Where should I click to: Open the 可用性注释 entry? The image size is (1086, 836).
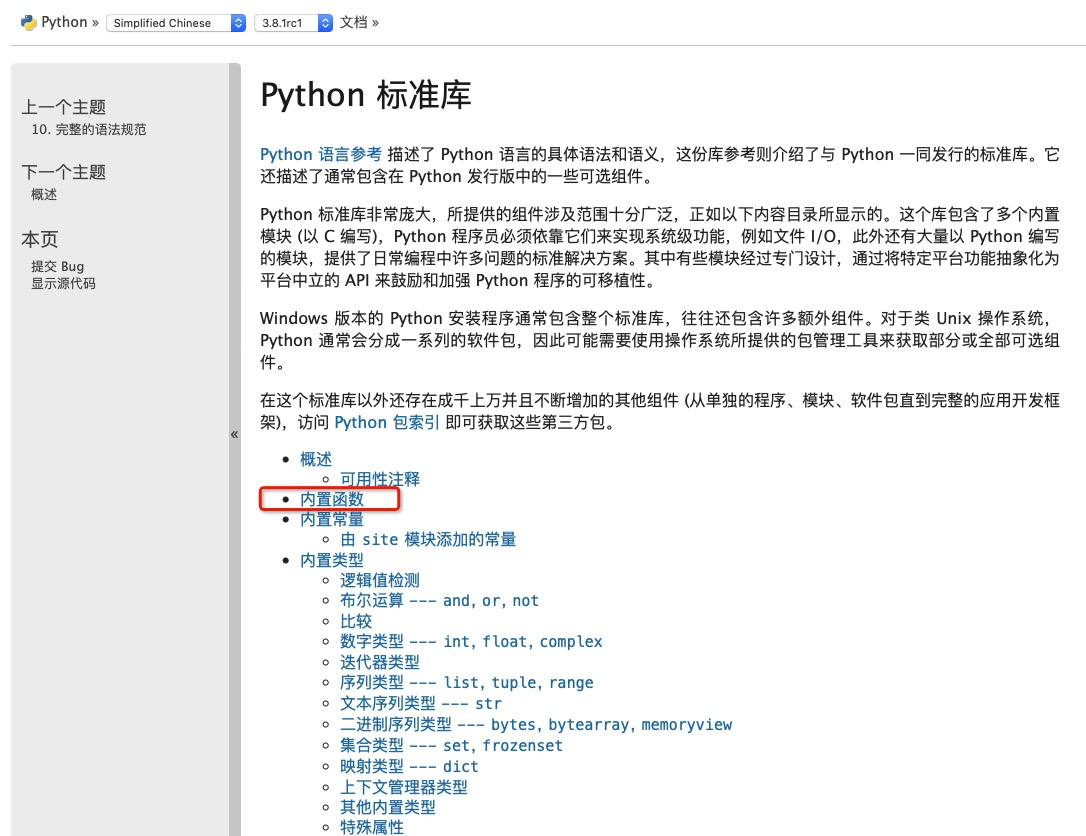(380, 479)
